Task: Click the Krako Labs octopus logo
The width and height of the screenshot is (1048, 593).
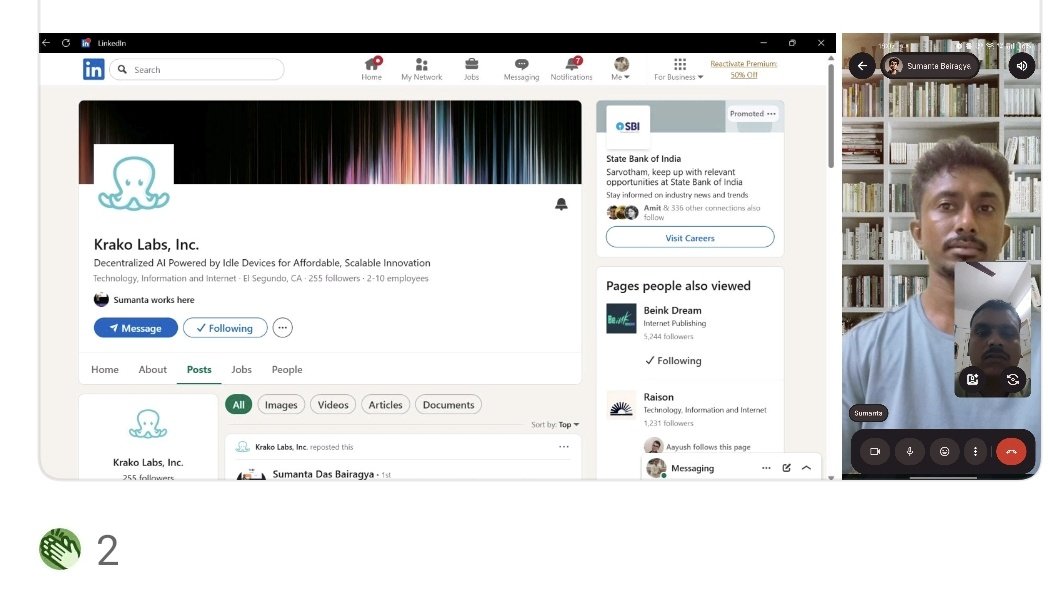Action: (134, 184)
